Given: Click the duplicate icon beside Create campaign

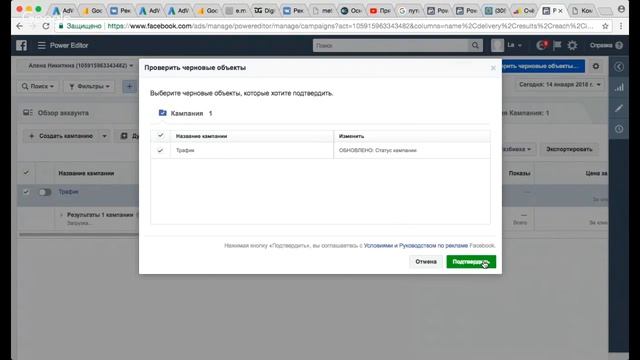Looking at the screenshot, I should 124,136.
